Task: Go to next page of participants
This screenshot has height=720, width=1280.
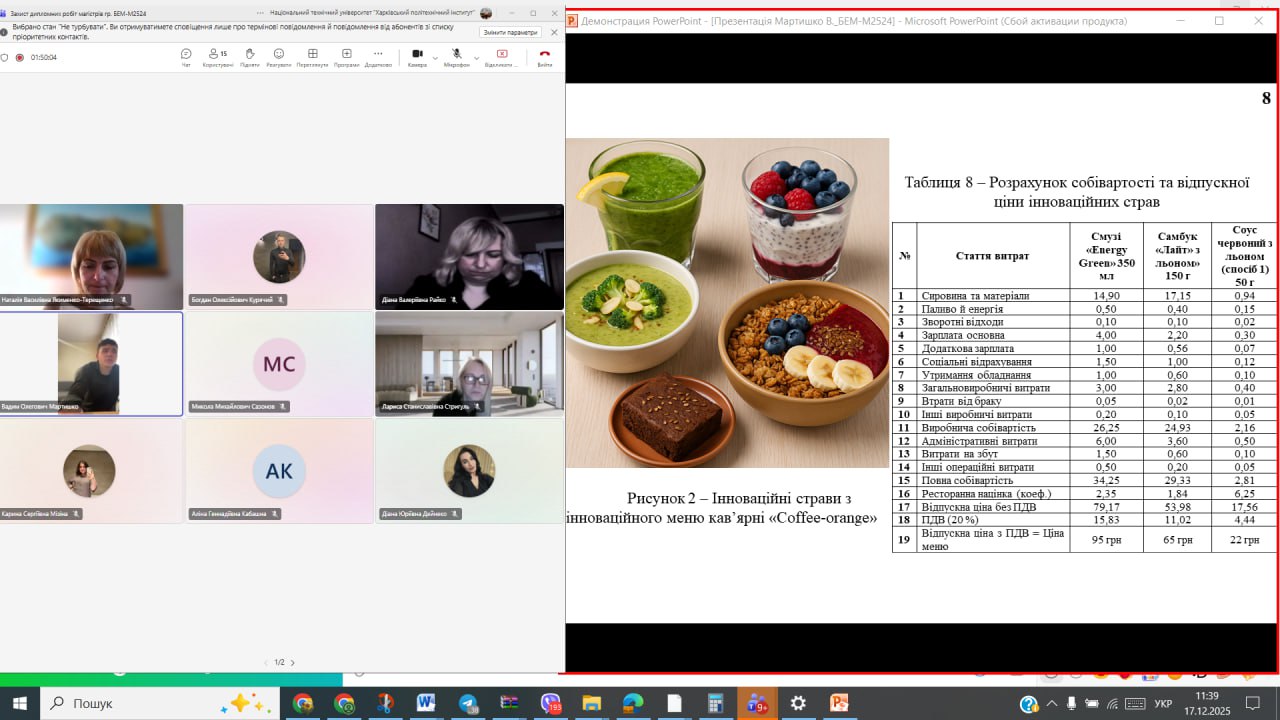Action: click(292, 662)
